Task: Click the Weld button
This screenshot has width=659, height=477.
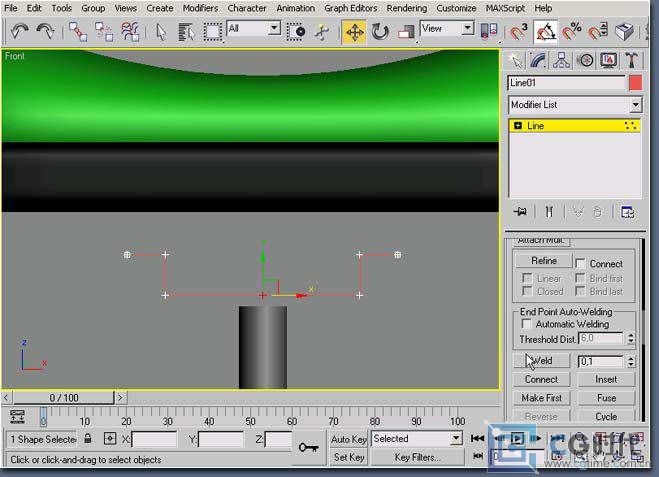Action: click(541, 361)
